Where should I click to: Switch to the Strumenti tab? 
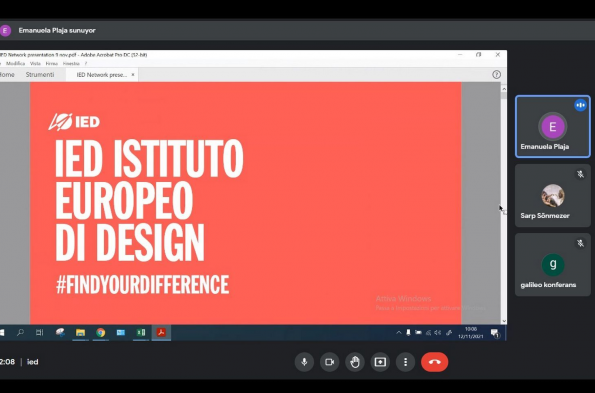(x=40, y=74)
